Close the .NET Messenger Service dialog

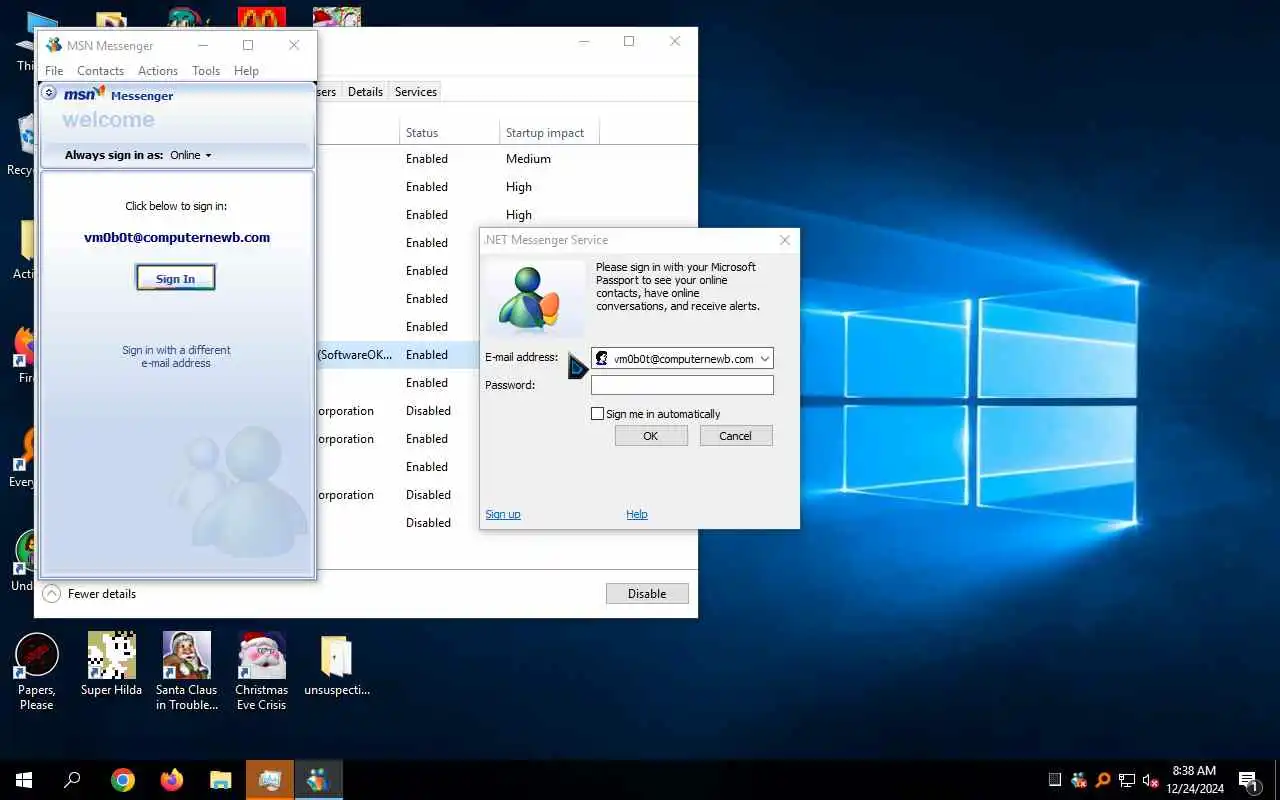click(x=785, y=240)
